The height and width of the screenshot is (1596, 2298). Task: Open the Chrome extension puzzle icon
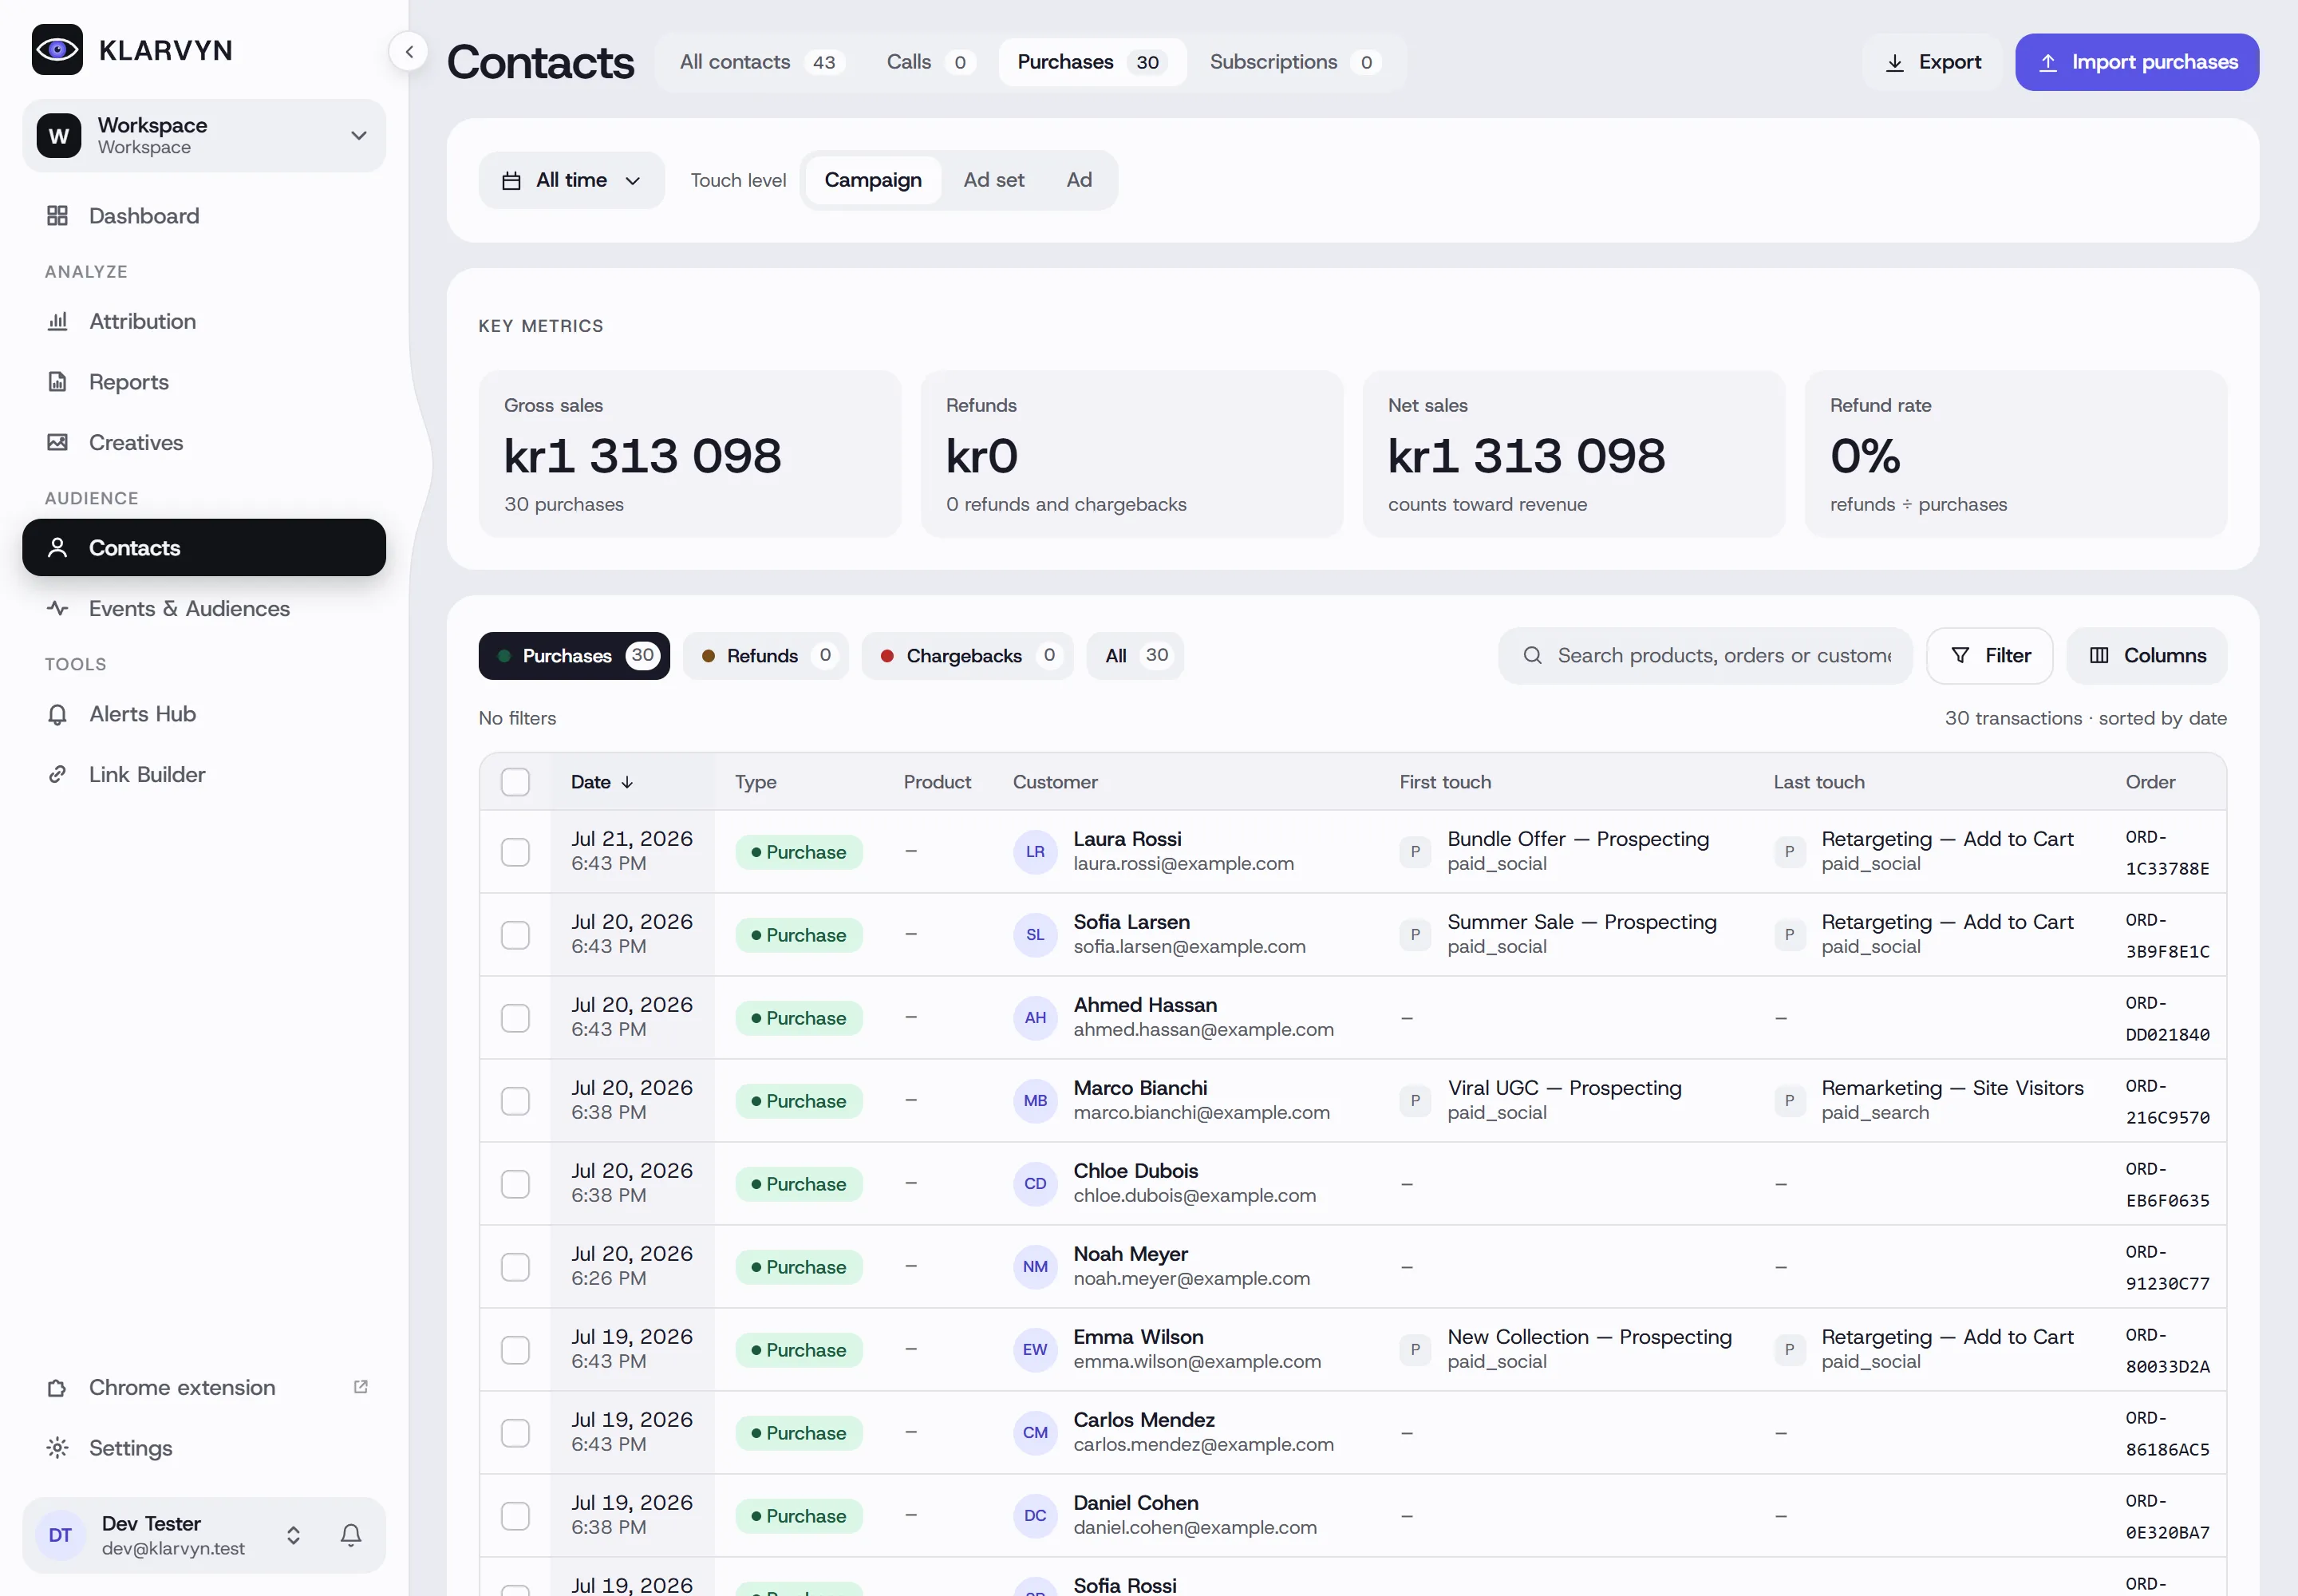58,1387
